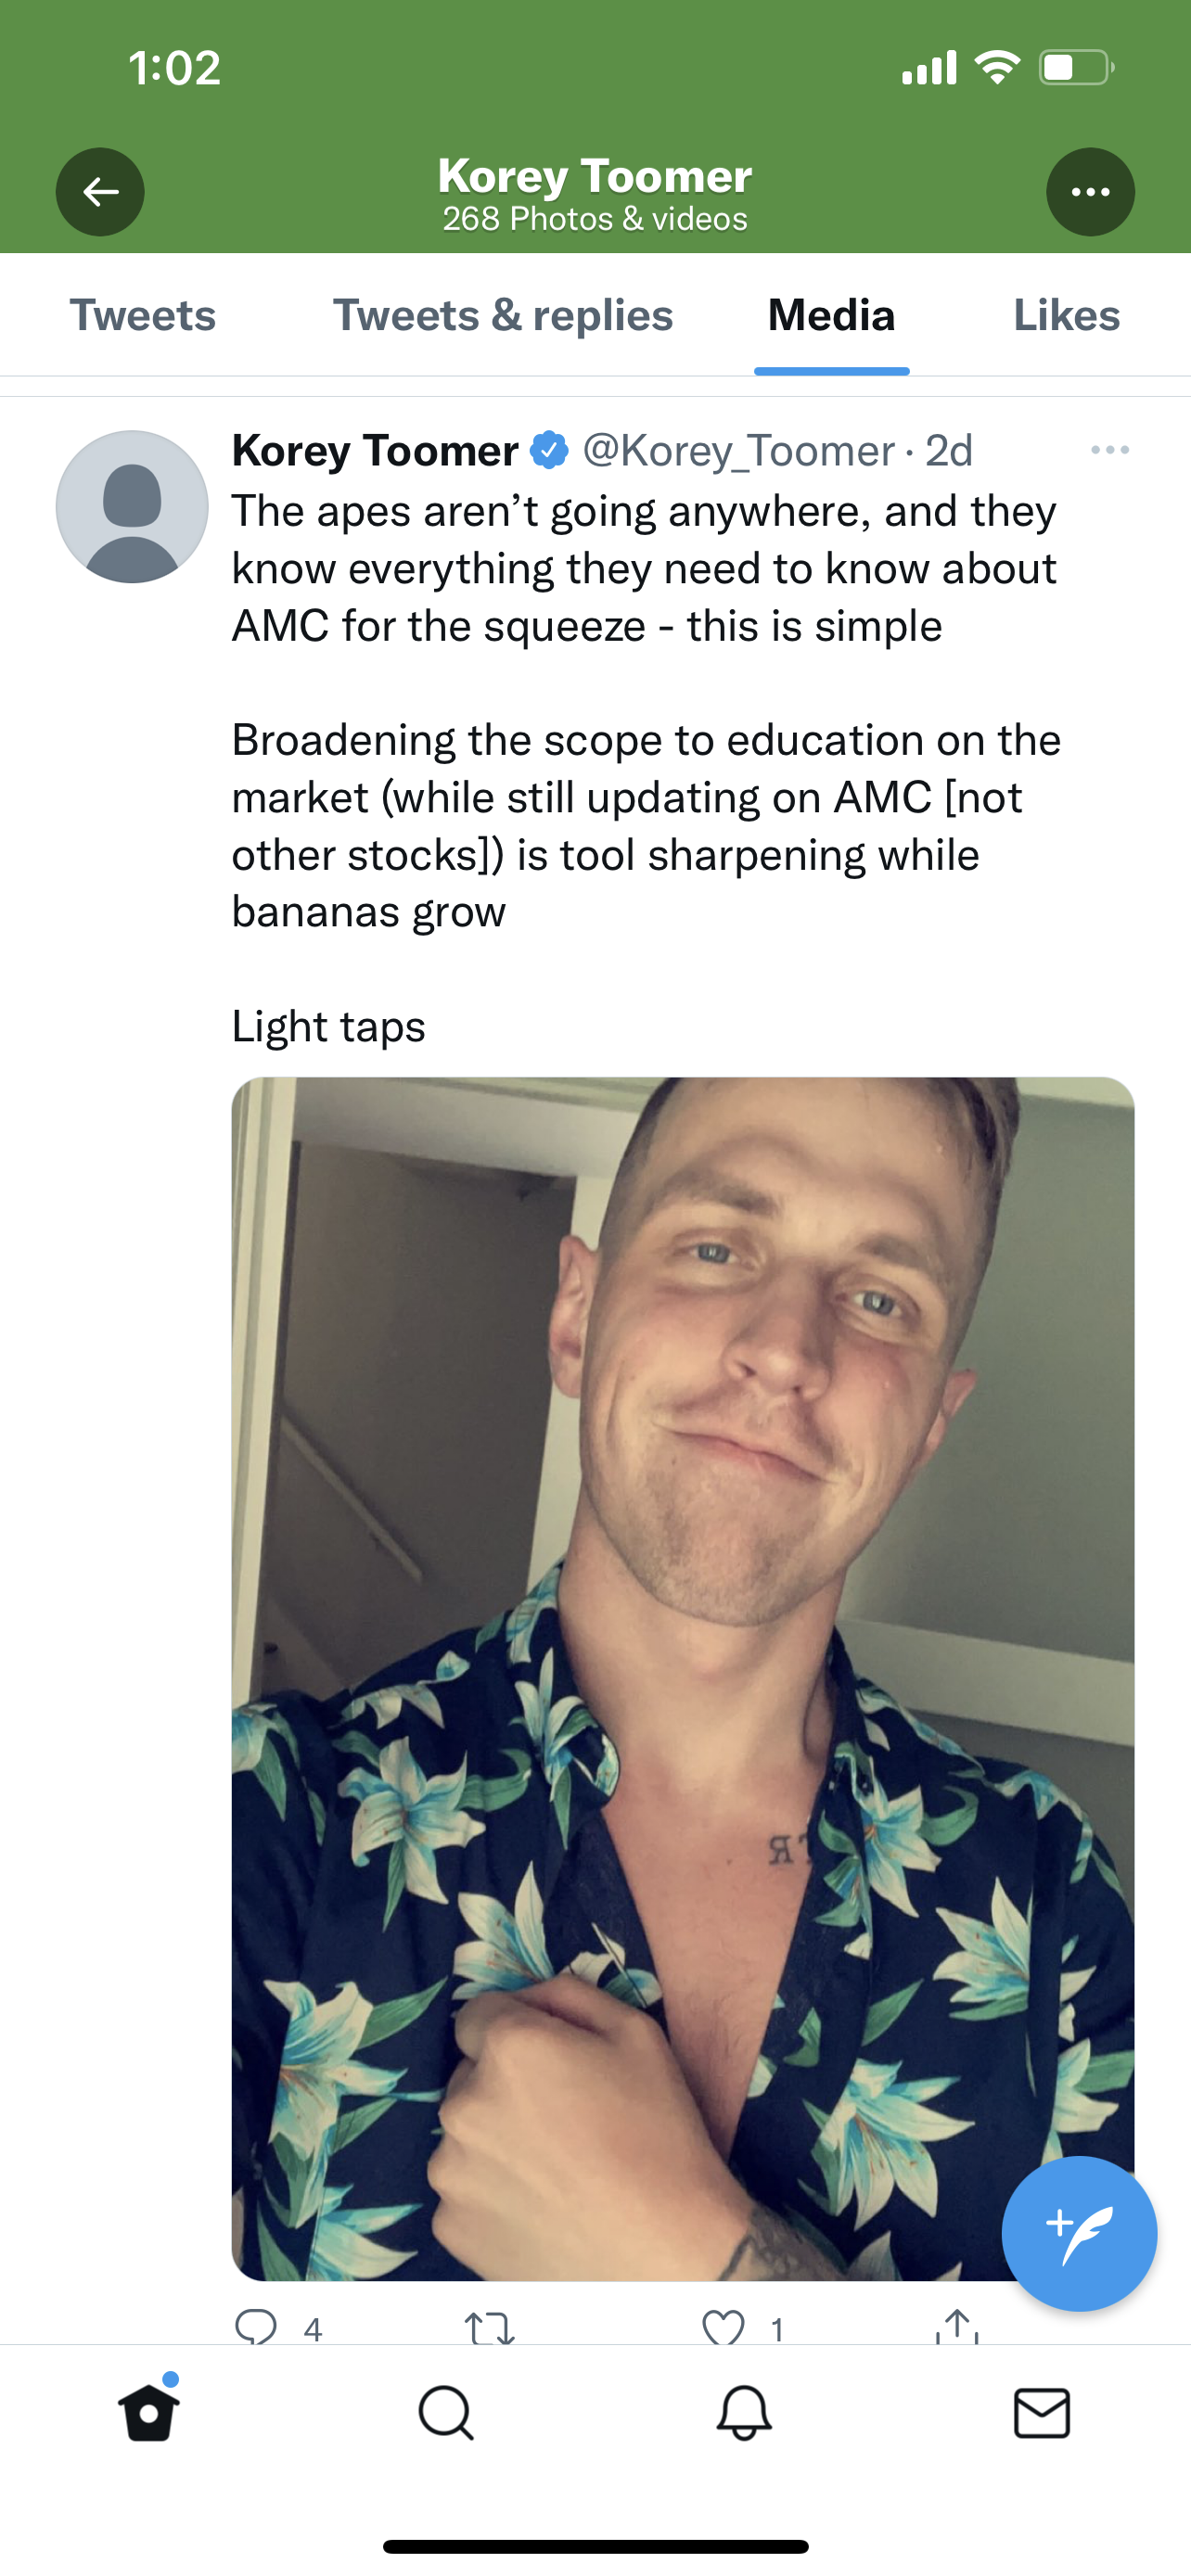
Task: Open the Search tab in the bottom bar
Action: pos(446,2413)
